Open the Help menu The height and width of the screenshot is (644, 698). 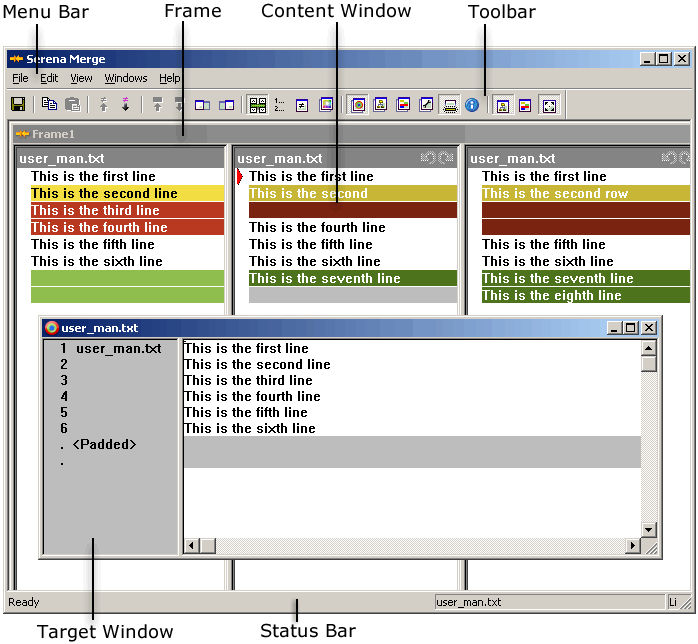[x=170, y=78]
